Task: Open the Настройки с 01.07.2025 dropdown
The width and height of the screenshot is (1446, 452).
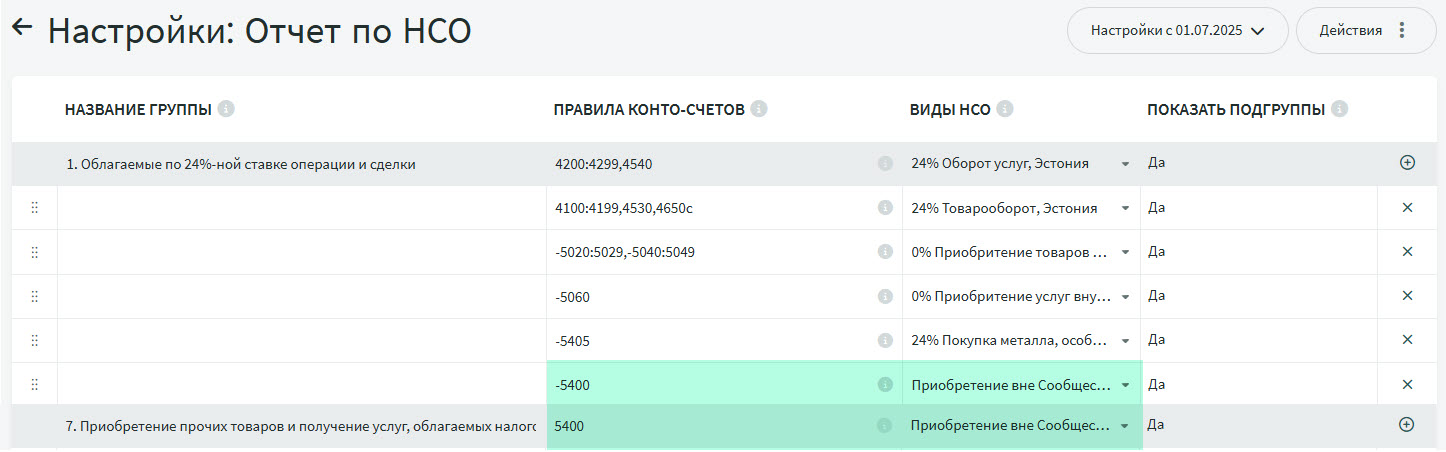Action: click(1177, 30)
